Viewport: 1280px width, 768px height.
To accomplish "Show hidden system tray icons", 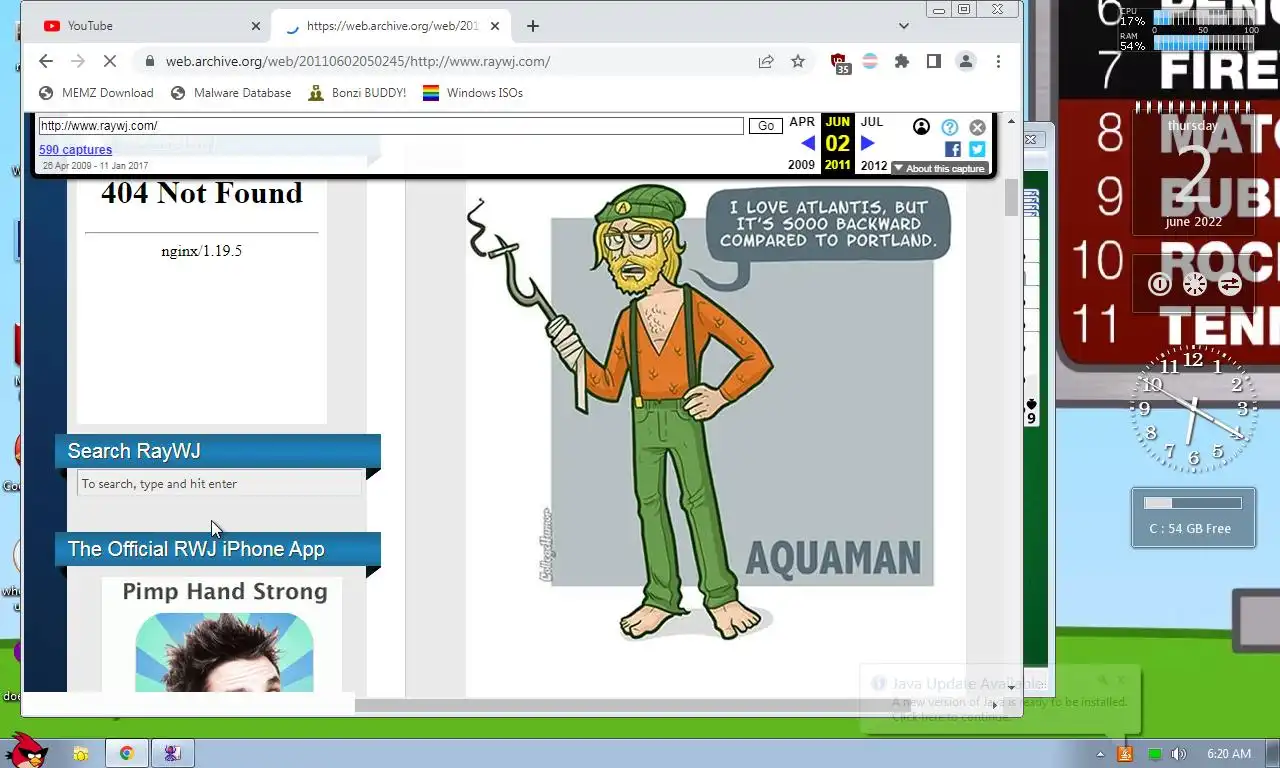I will (x=1101, y=754).
